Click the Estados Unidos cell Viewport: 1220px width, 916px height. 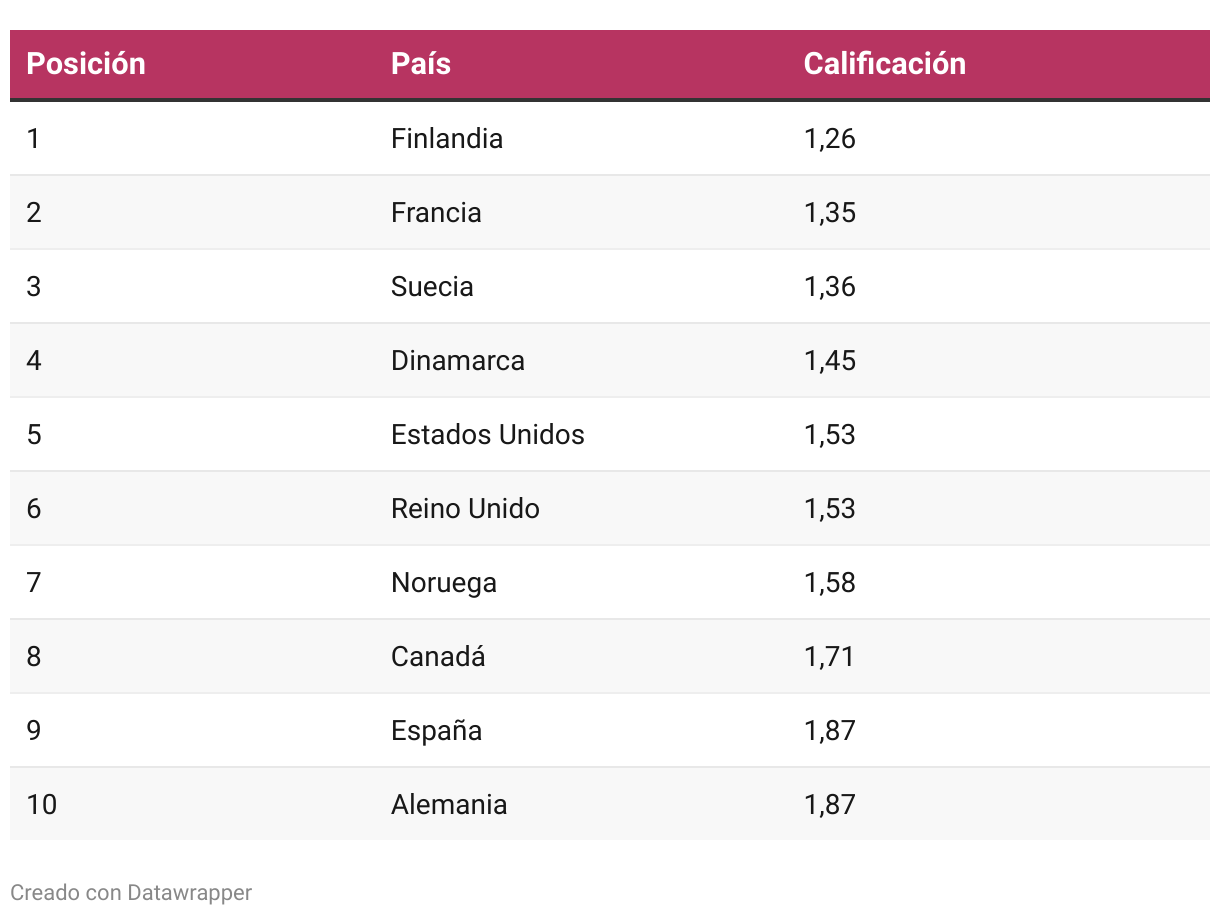coord(488,434)
